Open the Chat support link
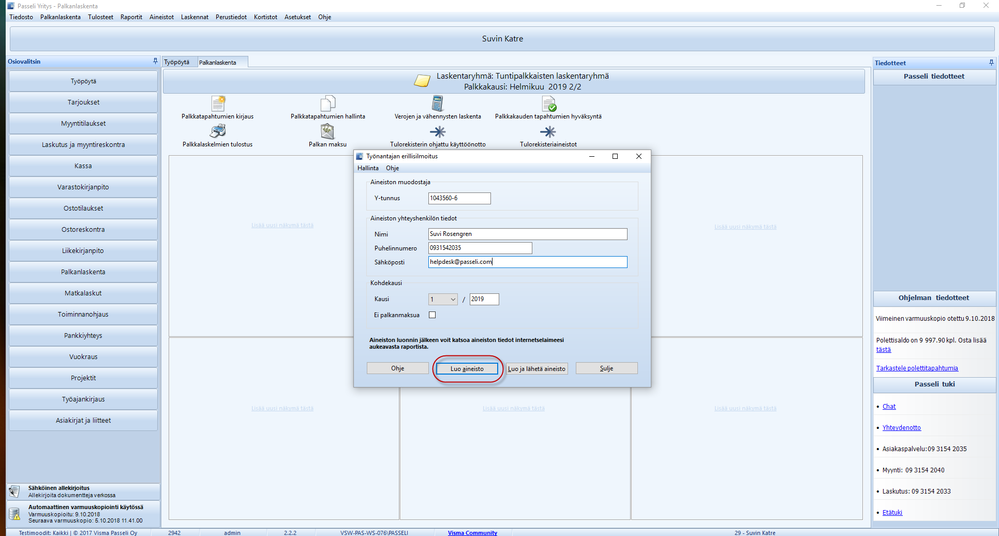 tap(889, 406)
